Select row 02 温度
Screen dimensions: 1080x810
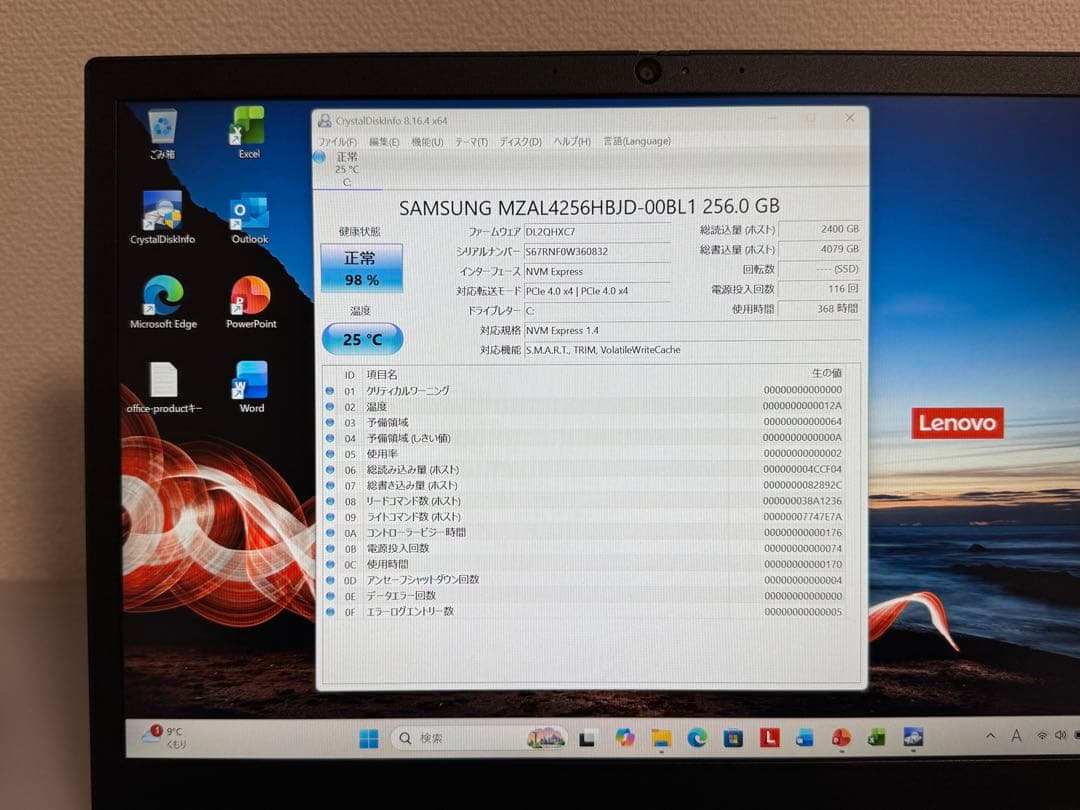pos(585,406)
